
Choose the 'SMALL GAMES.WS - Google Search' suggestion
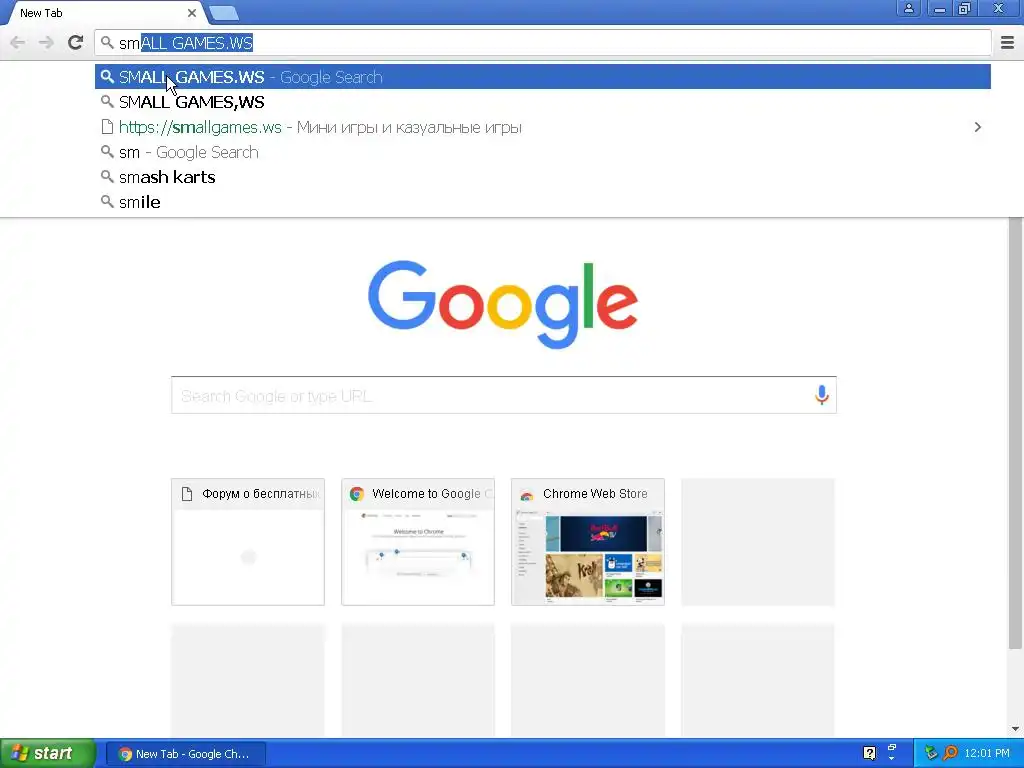pyautogui.click(x=543, y=77)
